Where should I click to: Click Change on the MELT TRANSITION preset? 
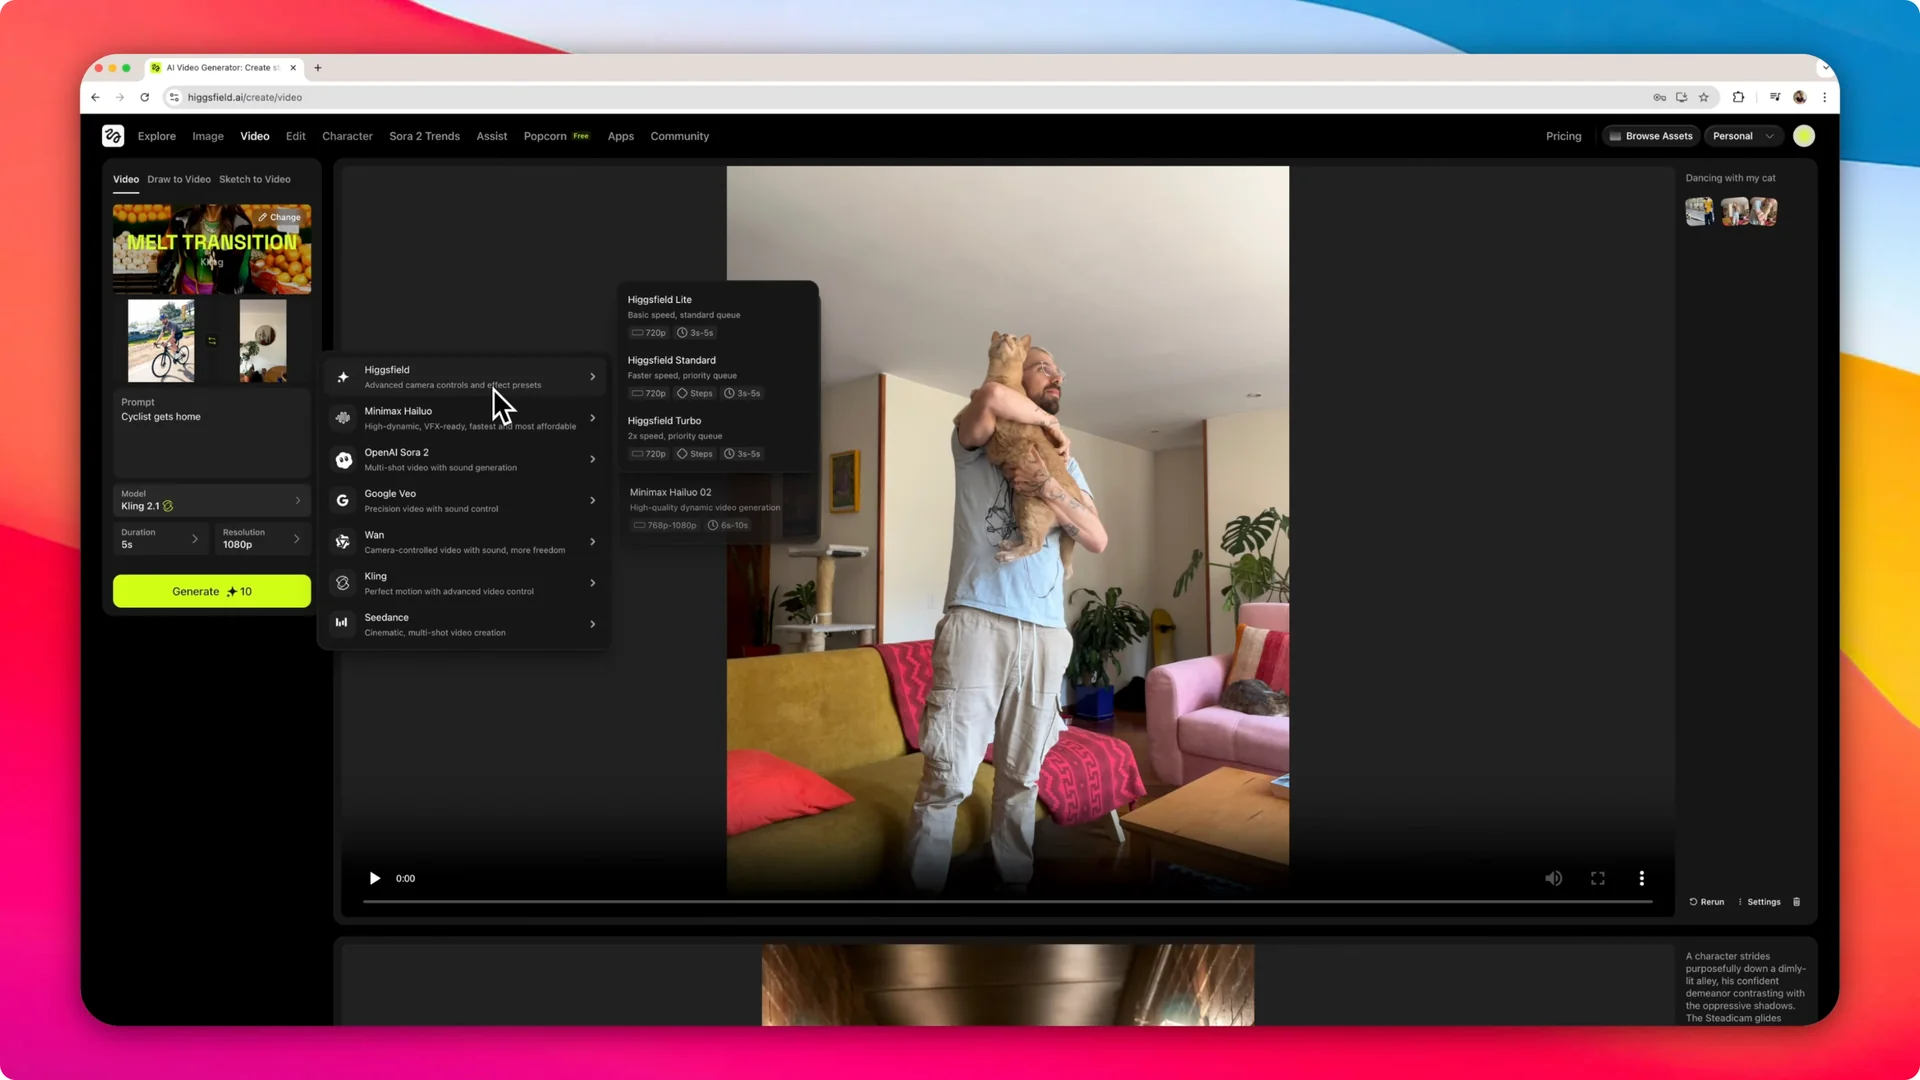click(280, 217)
